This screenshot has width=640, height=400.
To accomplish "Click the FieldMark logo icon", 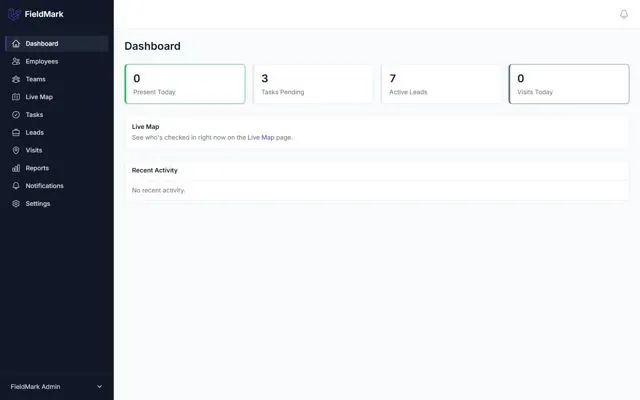I will (14, 14).
